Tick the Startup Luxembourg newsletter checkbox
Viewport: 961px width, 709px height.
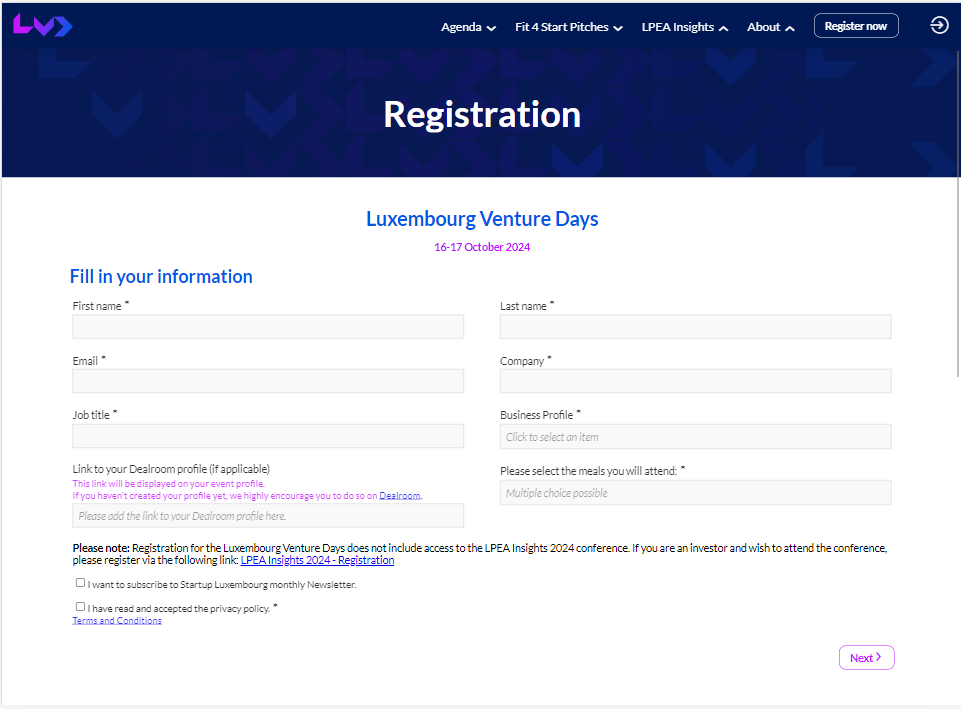(80, 583)
